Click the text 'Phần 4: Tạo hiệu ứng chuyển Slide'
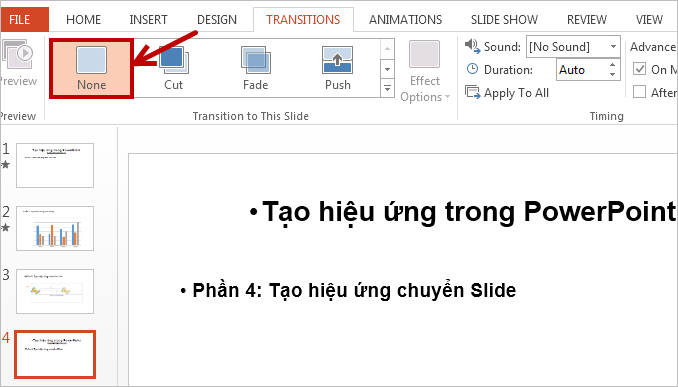The image size is (678, 387). click(x=354, y=290)
